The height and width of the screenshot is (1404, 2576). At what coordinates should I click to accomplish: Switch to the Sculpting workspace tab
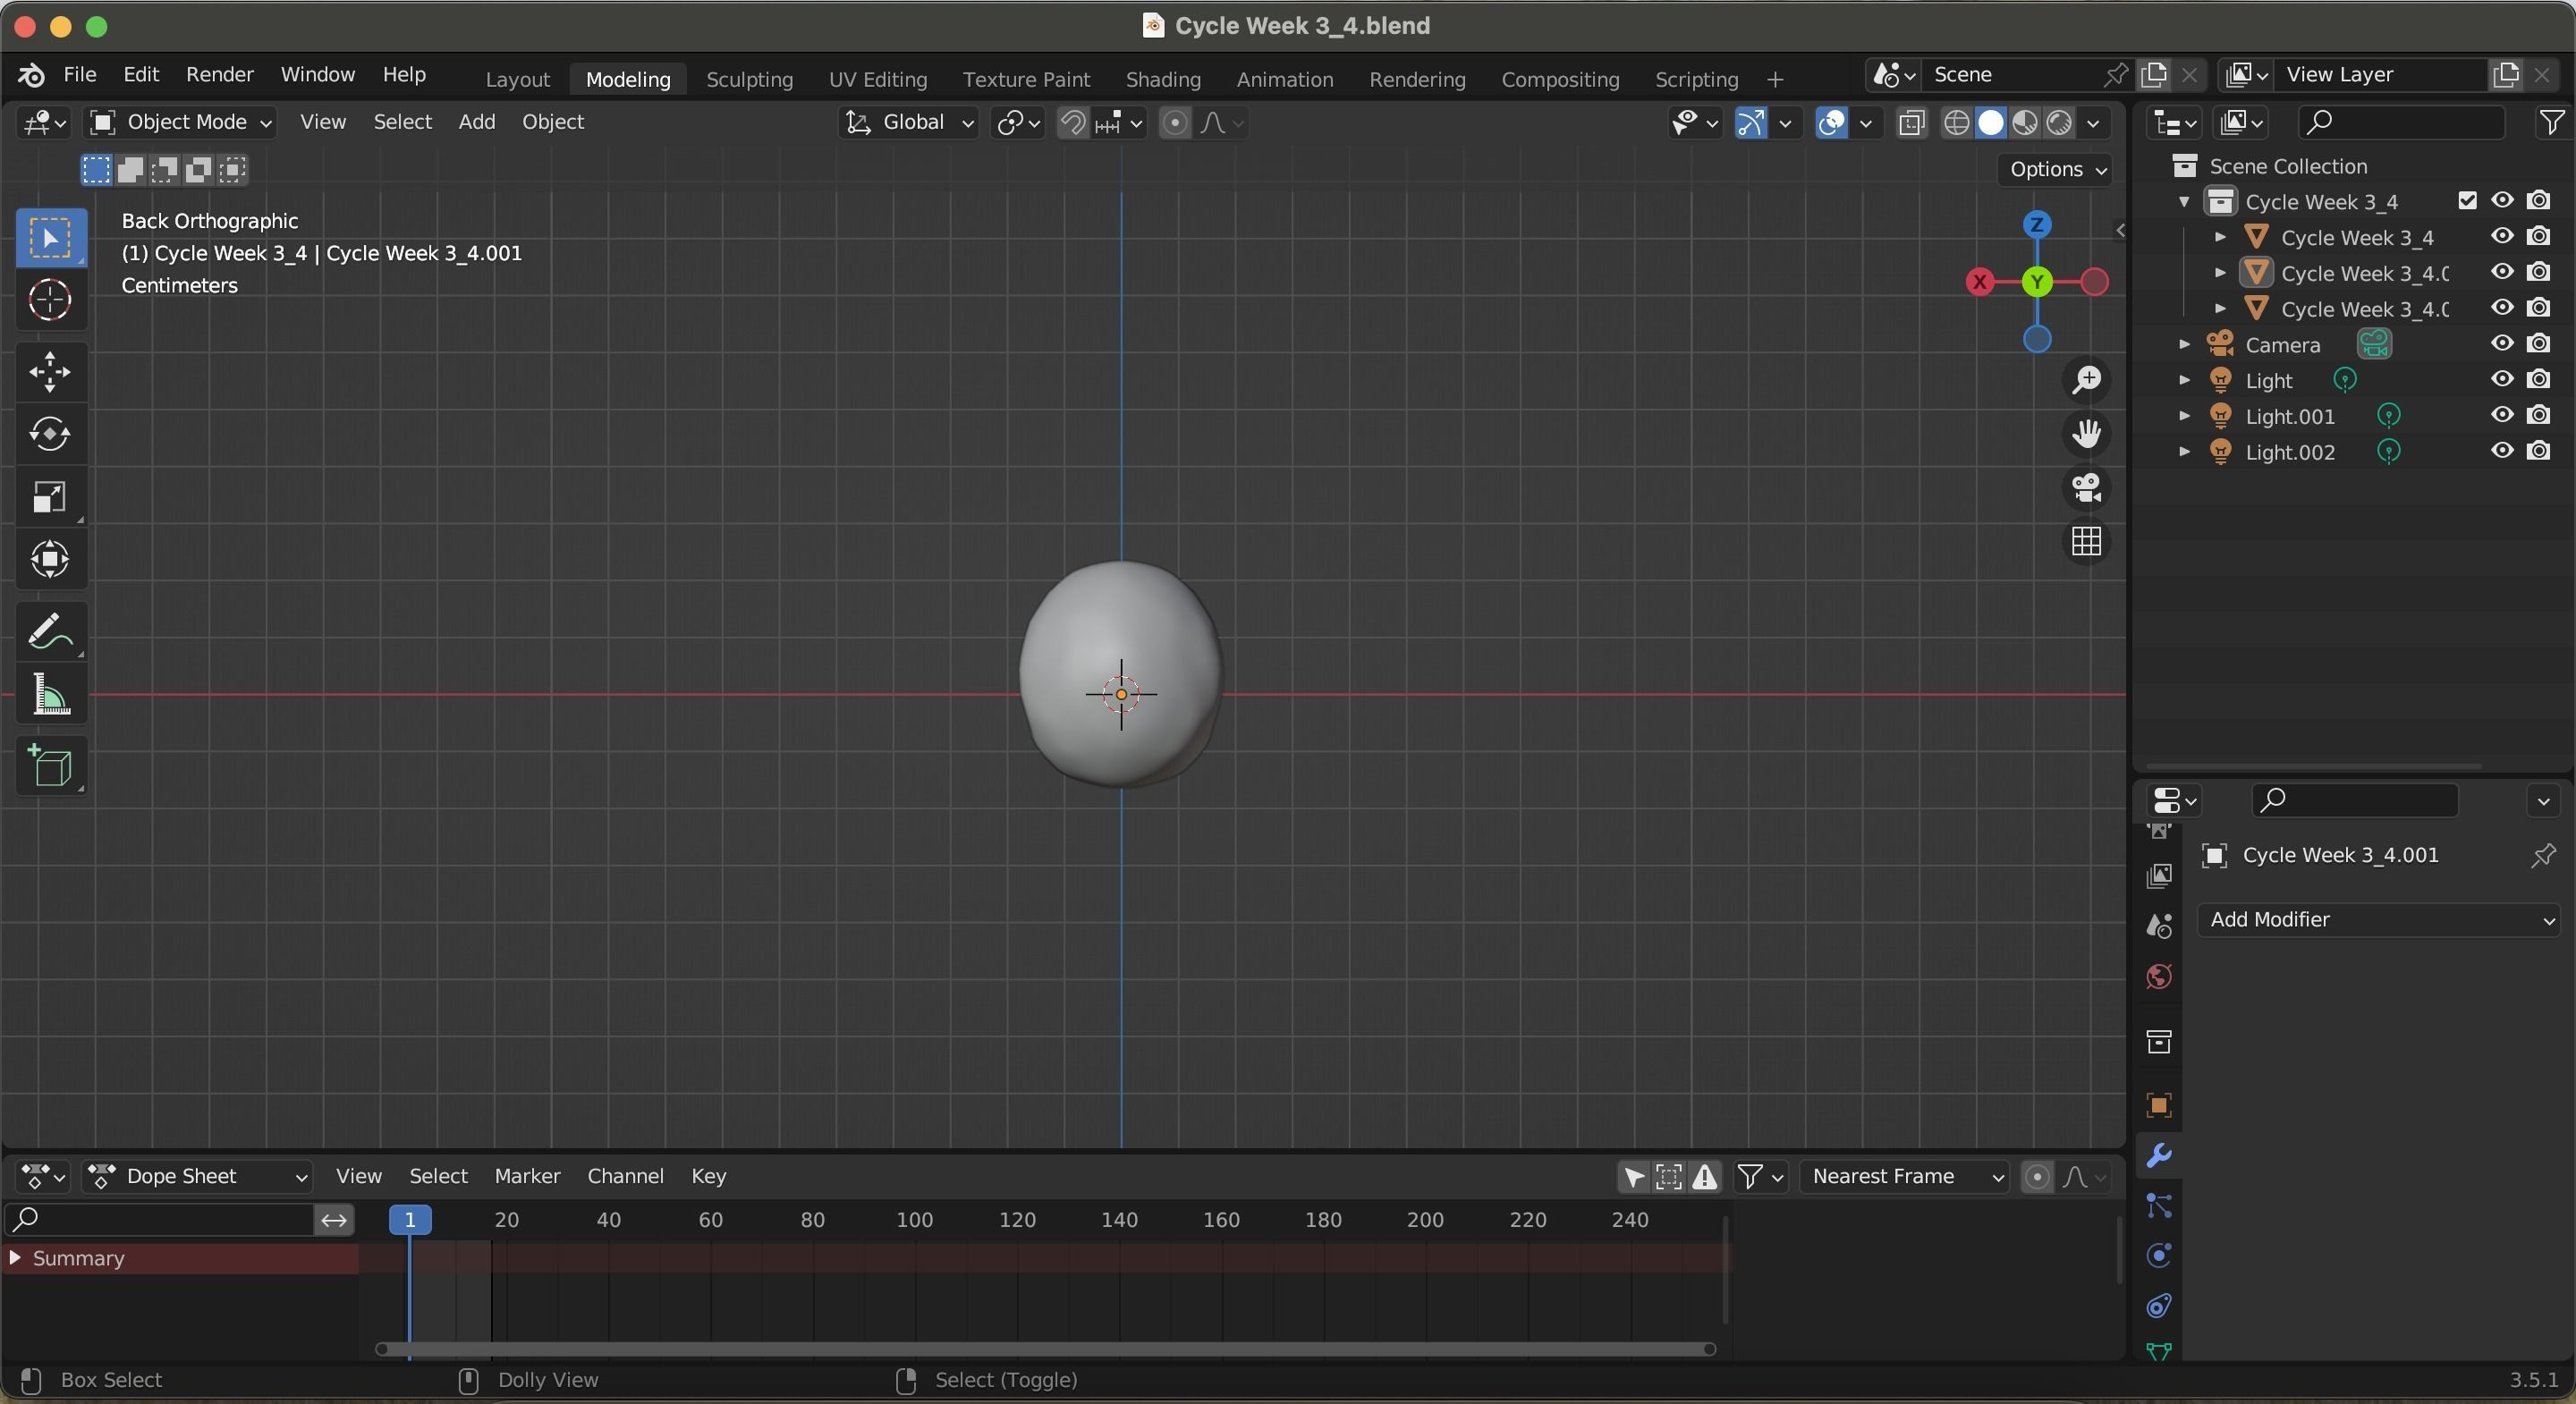(x=749, y=79)
